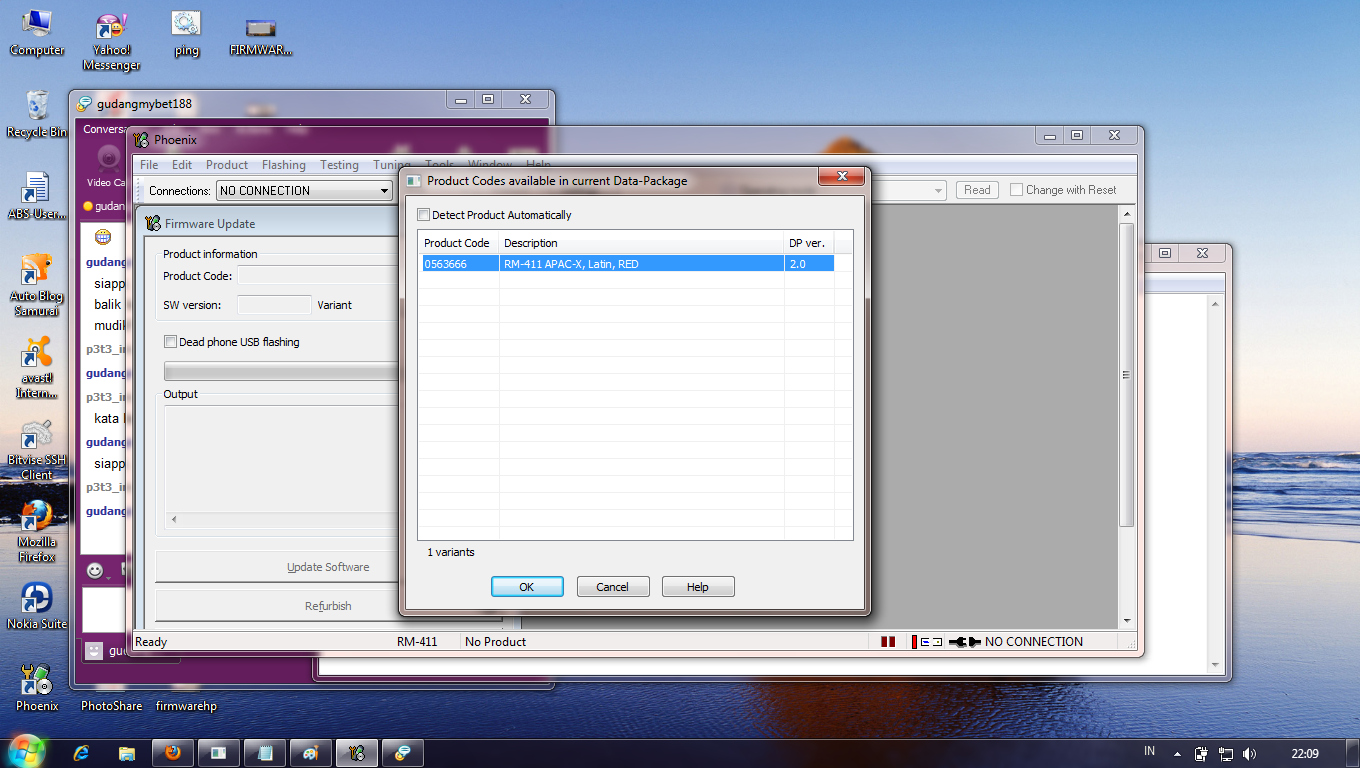This screenshot has width=1360, height=768.
Task: Open the Edit menu in Phoenix
Action: pyautogui.click(x=182, y=165)
